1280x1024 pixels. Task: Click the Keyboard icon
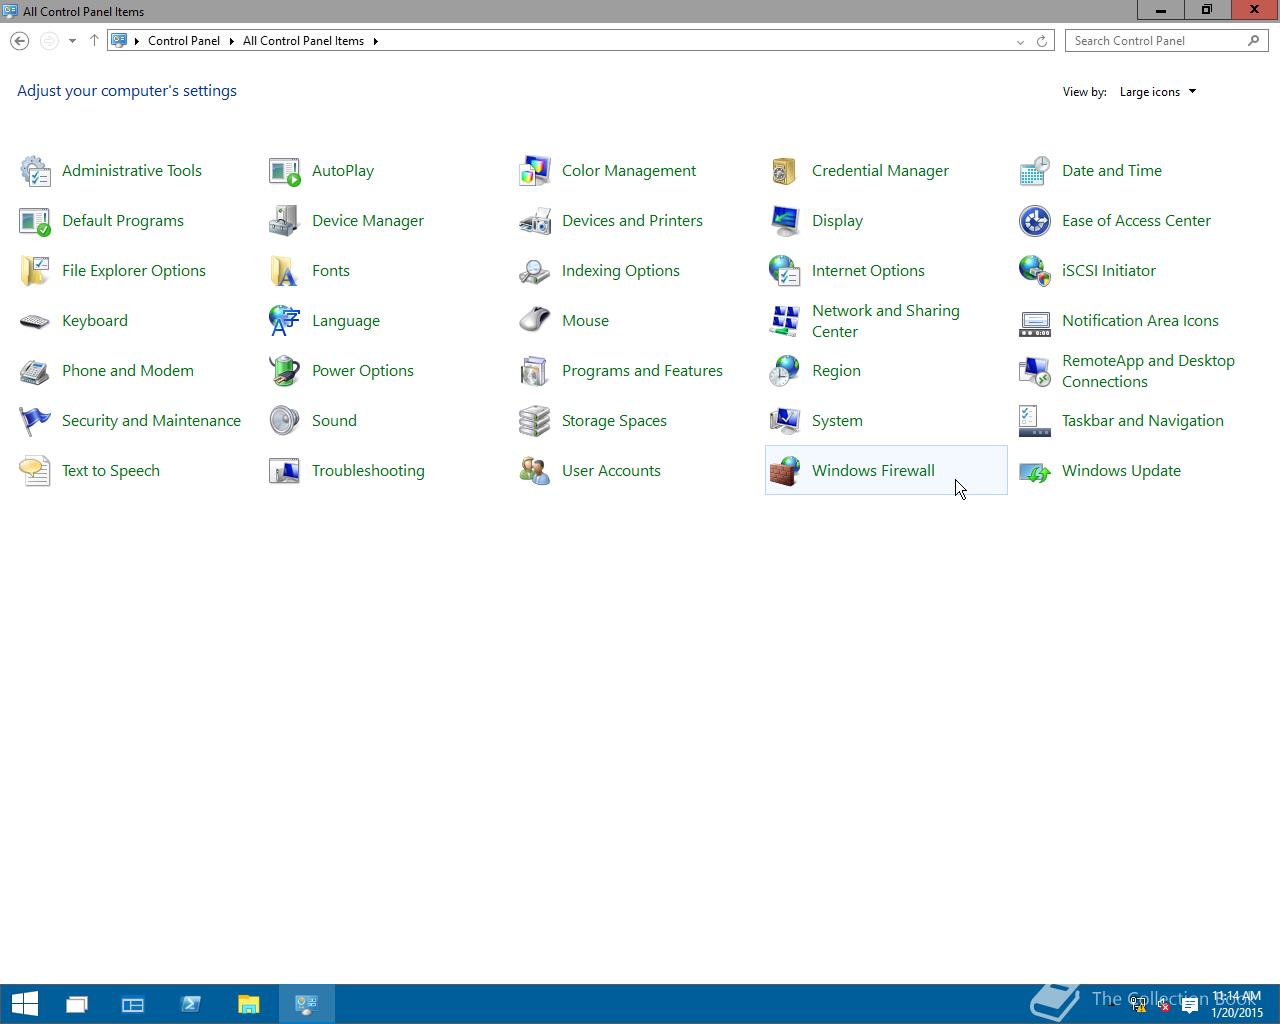click(x=35, y=321)
